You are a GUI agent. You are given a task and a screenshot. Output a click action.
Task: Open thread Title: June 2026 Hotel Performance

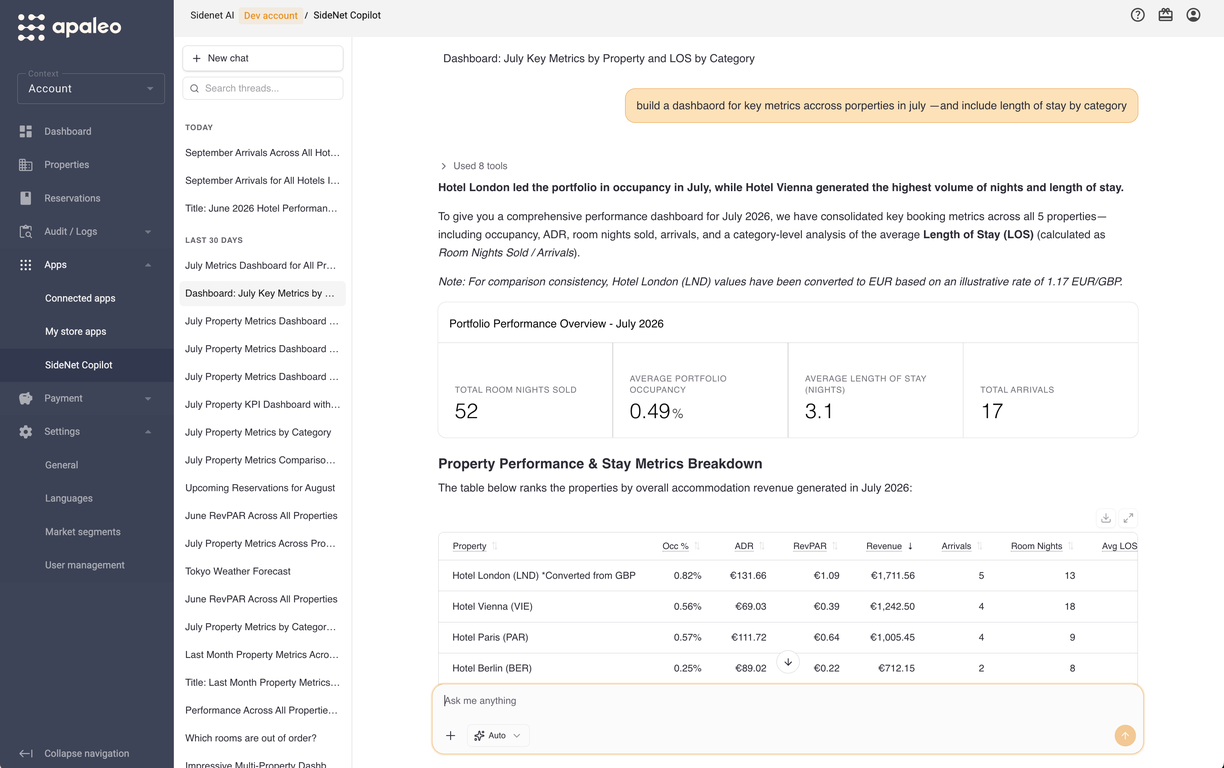(x=262, y=208)
